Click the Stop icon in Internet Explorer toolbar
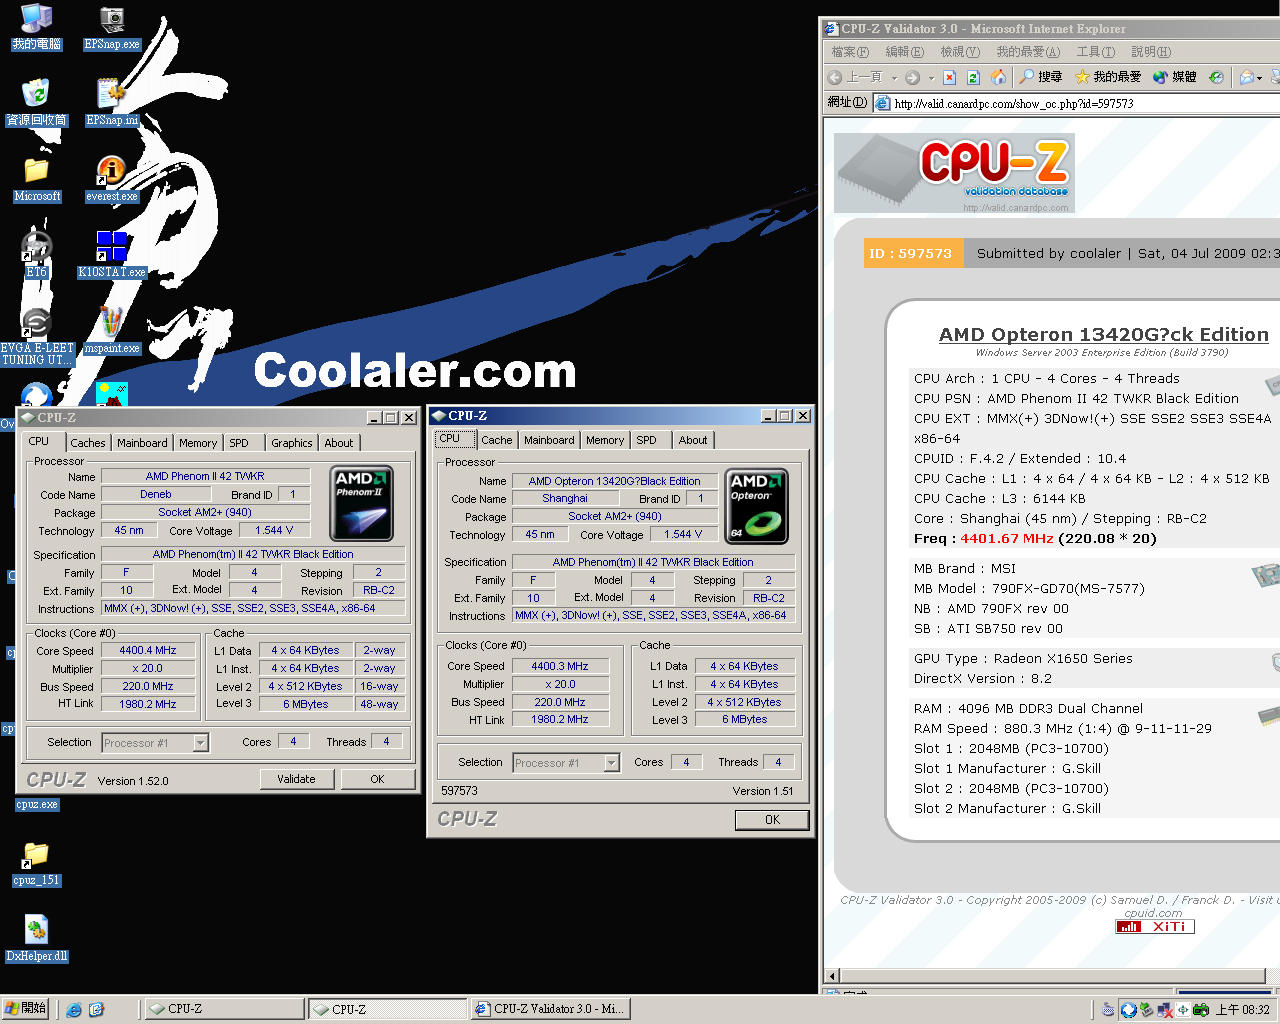This screenshot has height=1024, width=1280. (950, 77)
